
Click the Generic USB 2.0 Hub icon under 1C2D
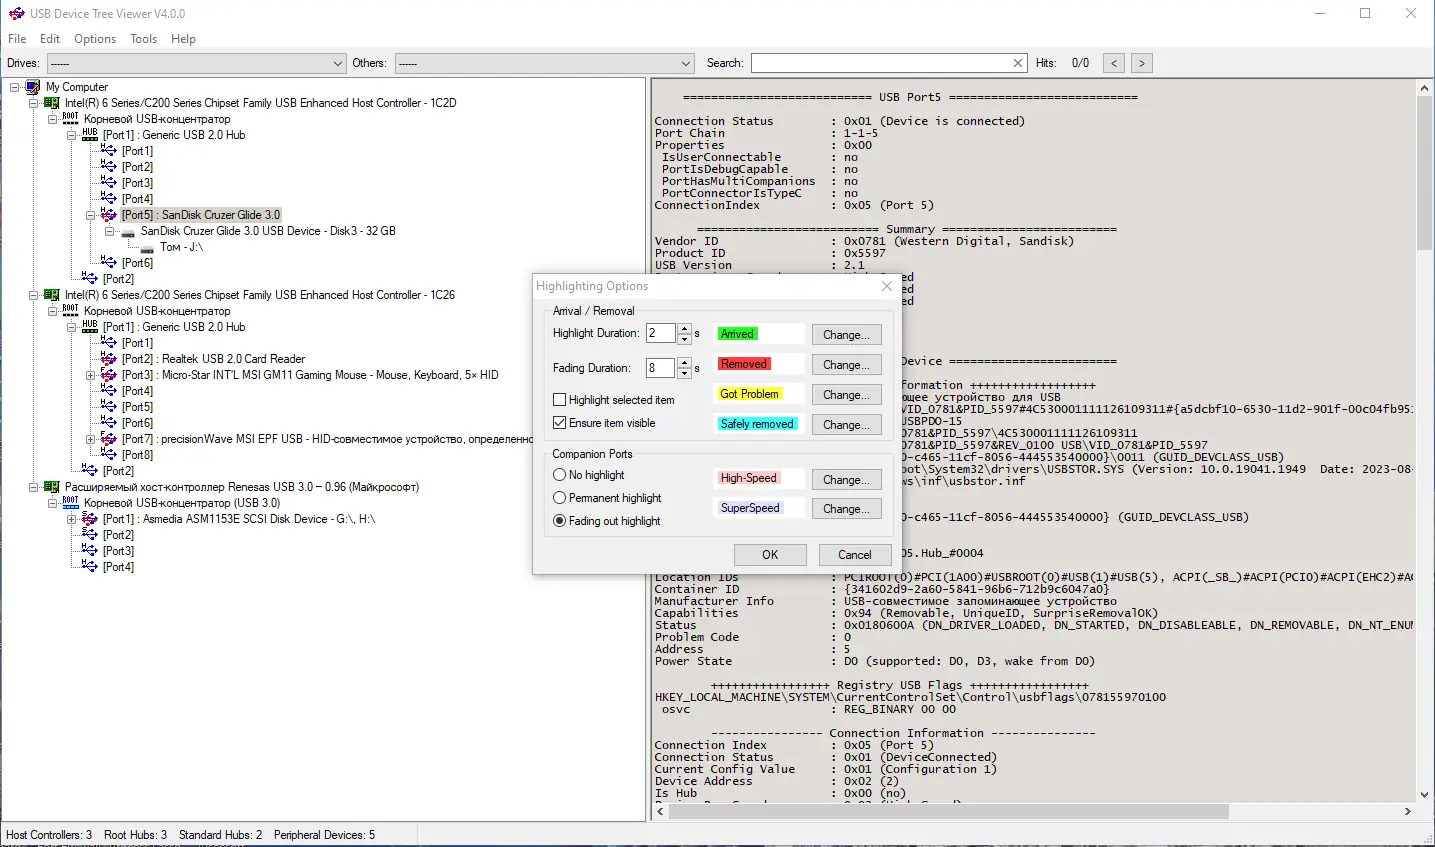[90, 135]
